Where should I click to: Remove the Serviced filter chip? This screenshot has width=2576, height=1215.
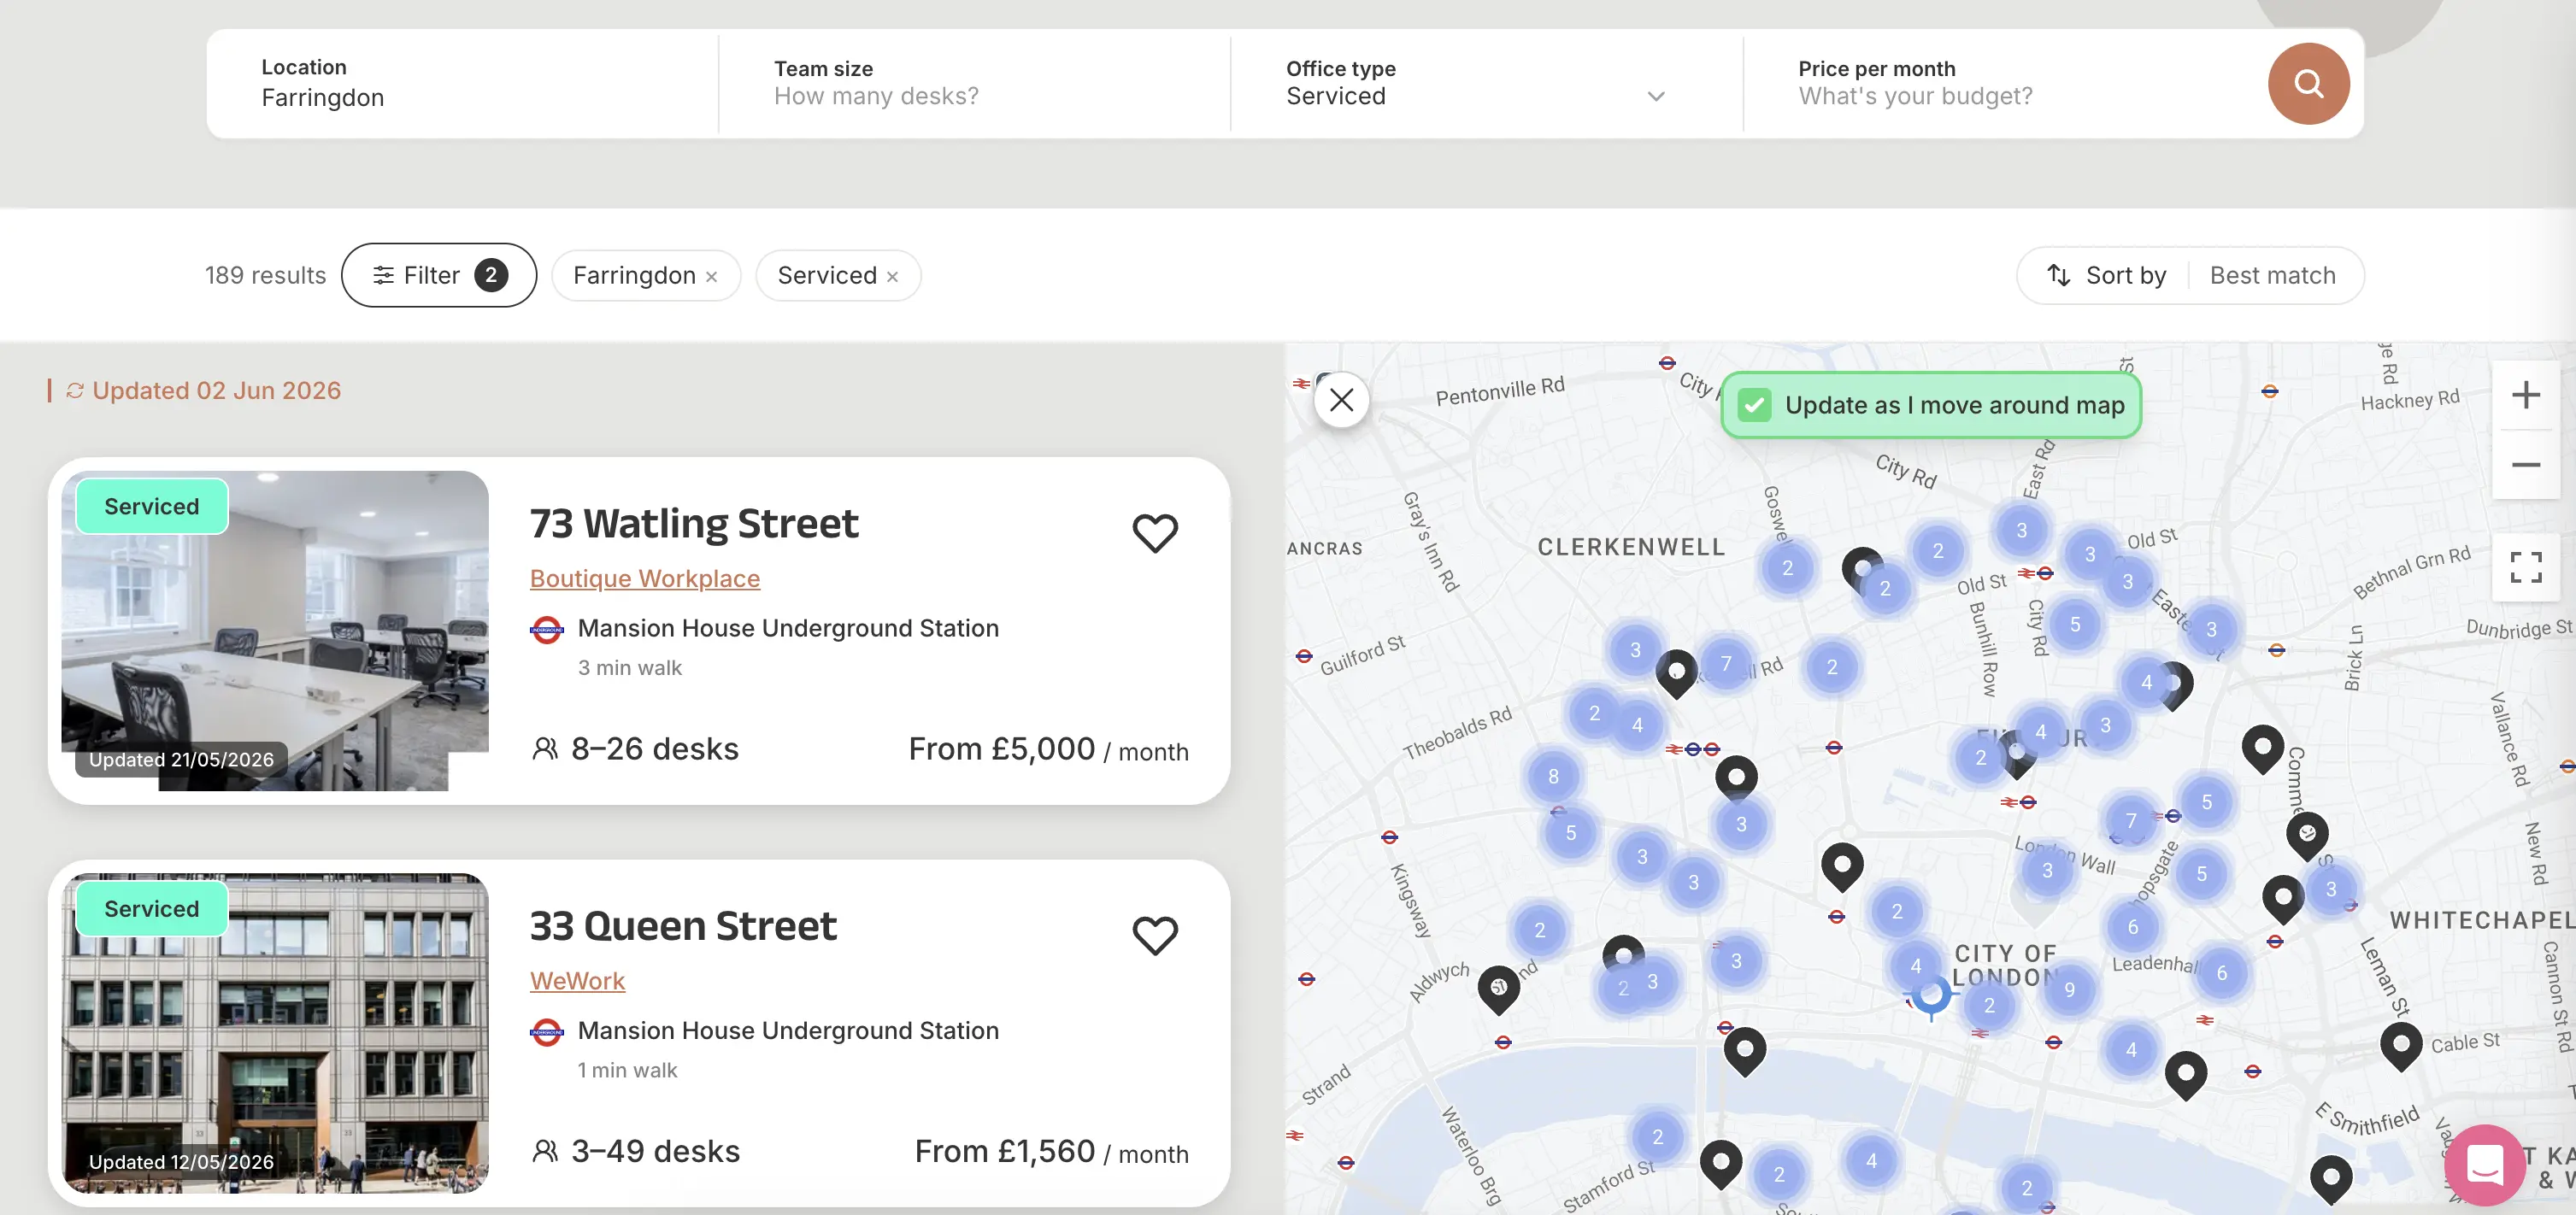(x=892, y=277)
